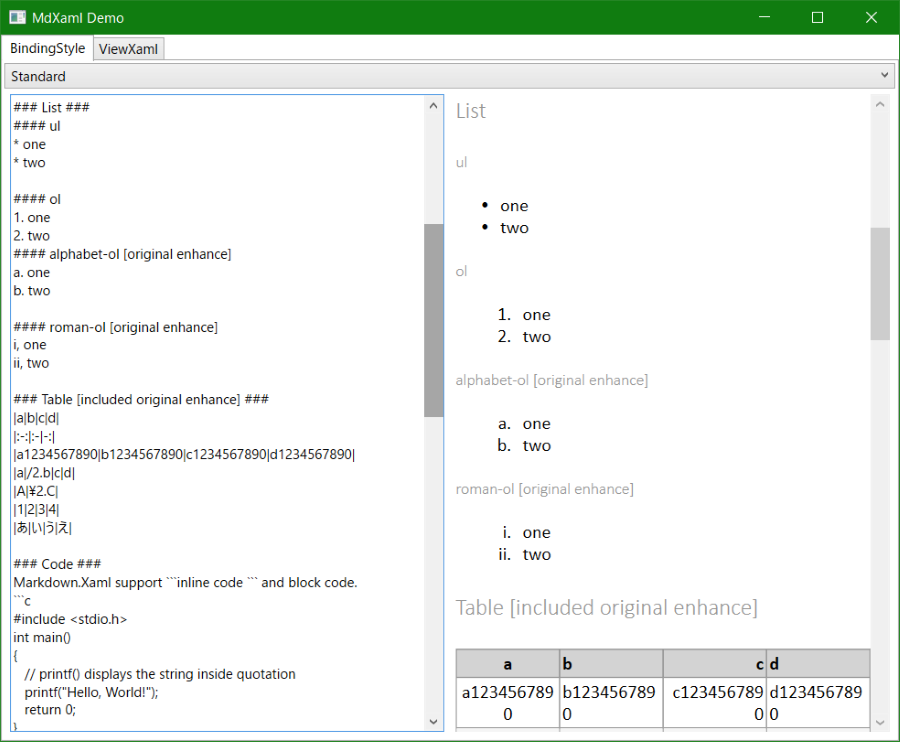Click '#### roman-ol [original enhance]' in editor

[x=115, y=327]
